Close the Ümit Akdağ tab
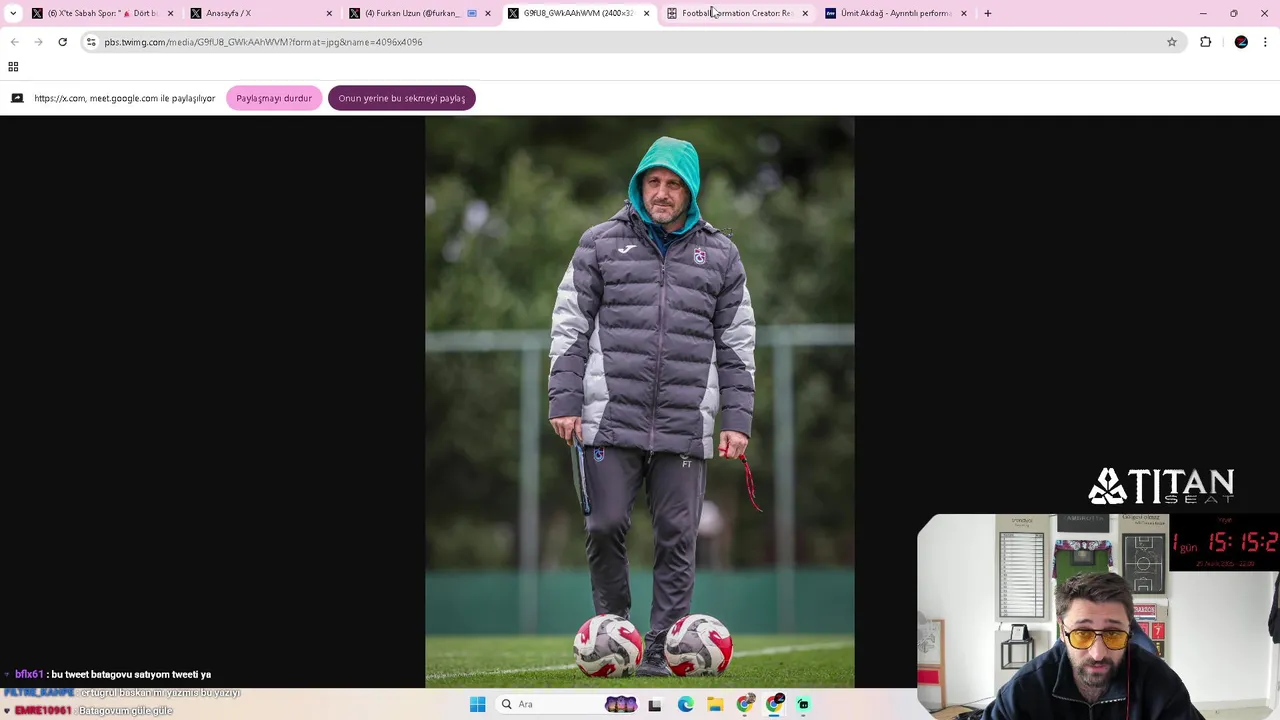The height and width of the screenshot is (720, 1280). click(x=964, y=13)
